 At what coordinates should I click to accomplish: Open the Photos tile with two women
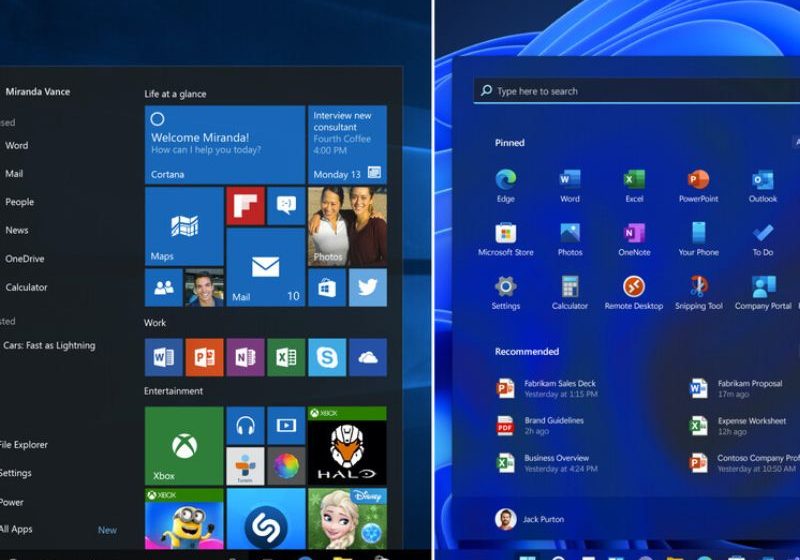point(347,226)
